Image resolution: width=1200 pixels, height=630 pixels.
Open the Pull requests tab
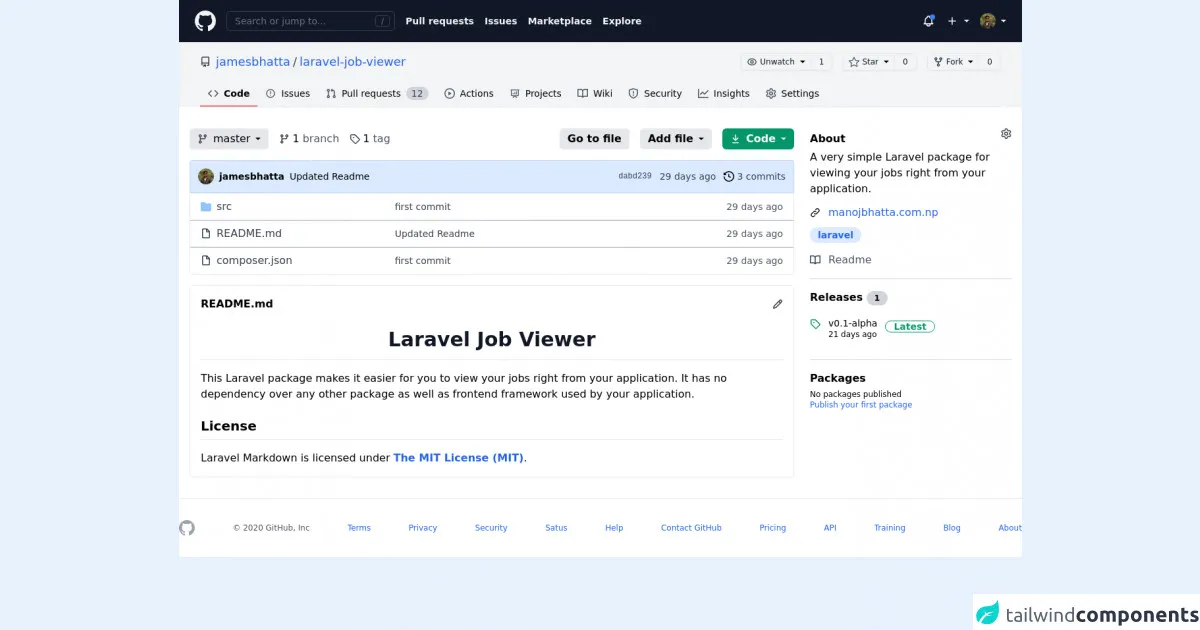click(x=370, y=94)
